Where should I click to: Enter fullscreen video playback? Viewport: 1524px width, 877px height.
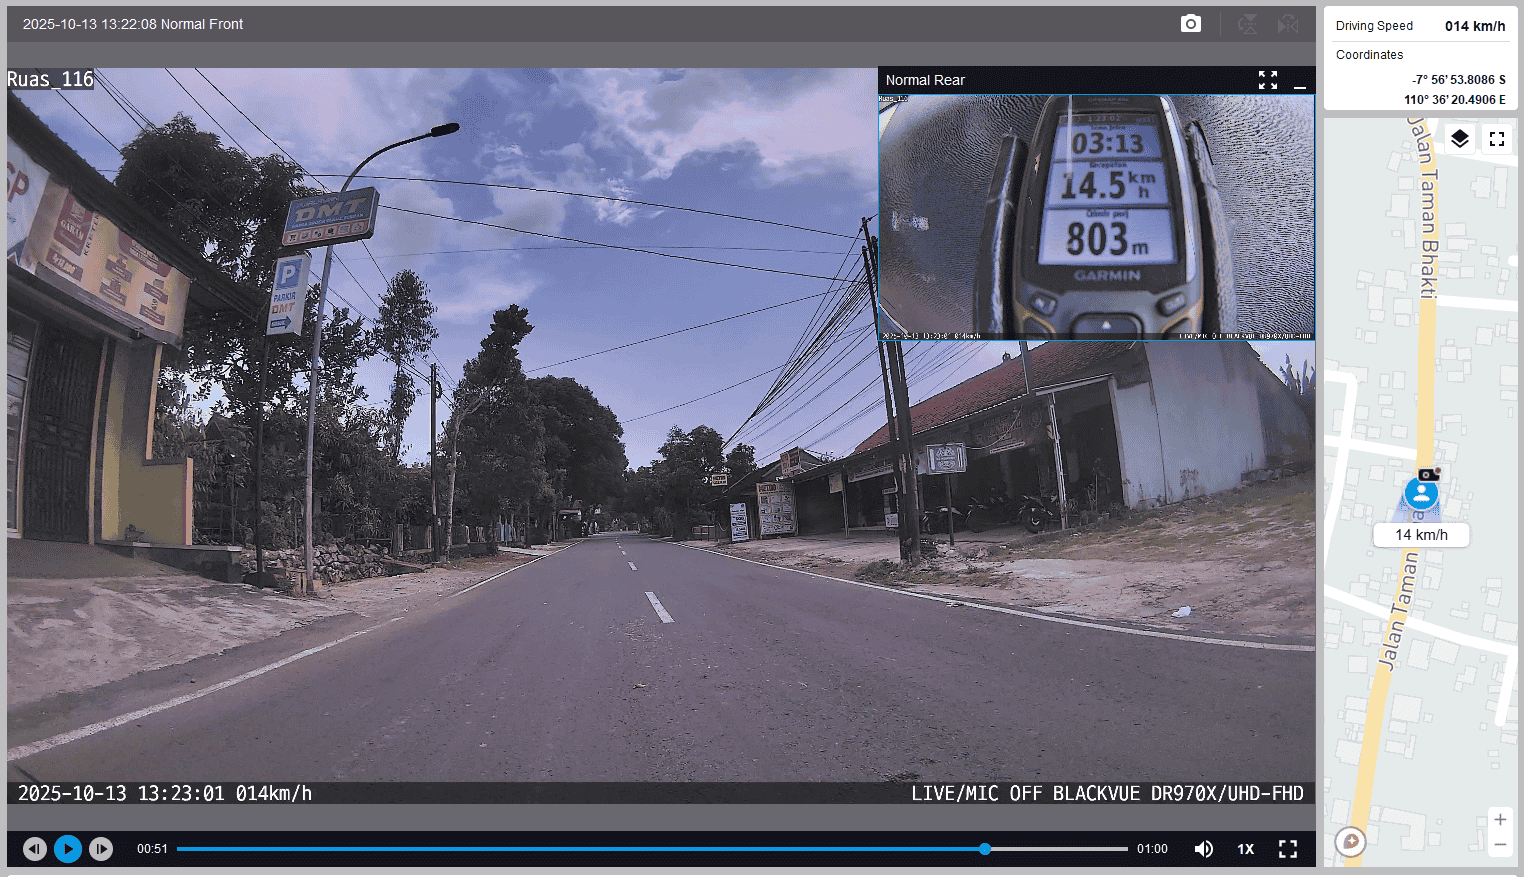(x=1288, y=849)
